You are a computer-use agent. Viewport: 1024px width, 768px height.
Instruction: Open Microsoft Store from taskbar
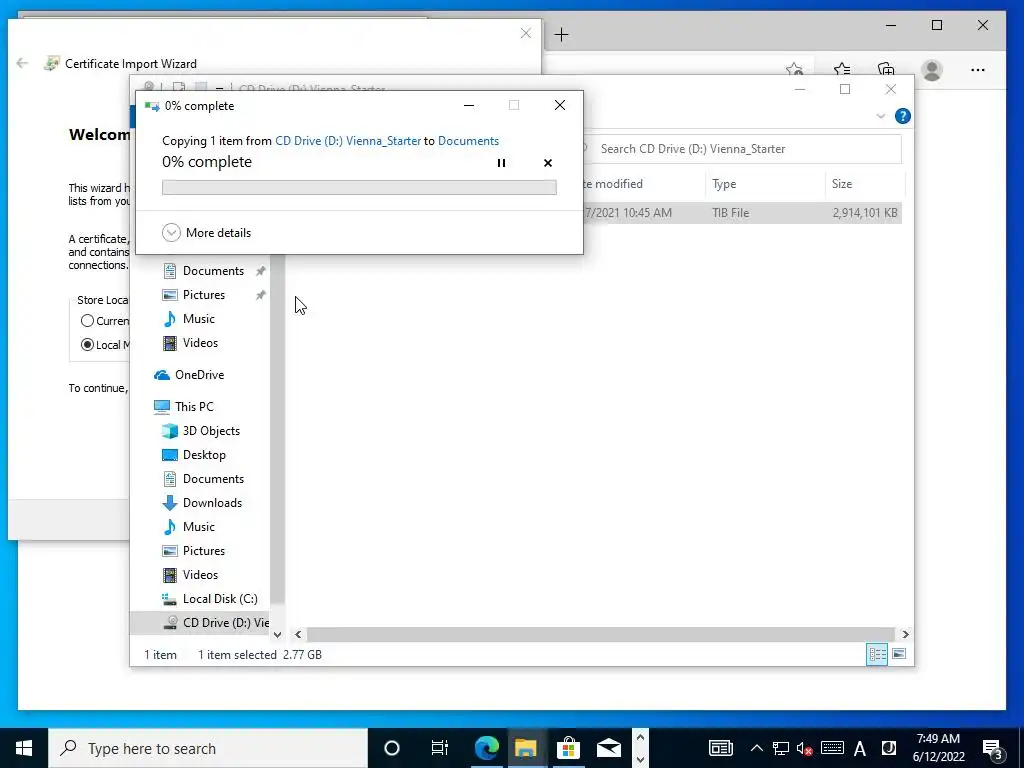[x=568, y=748]
